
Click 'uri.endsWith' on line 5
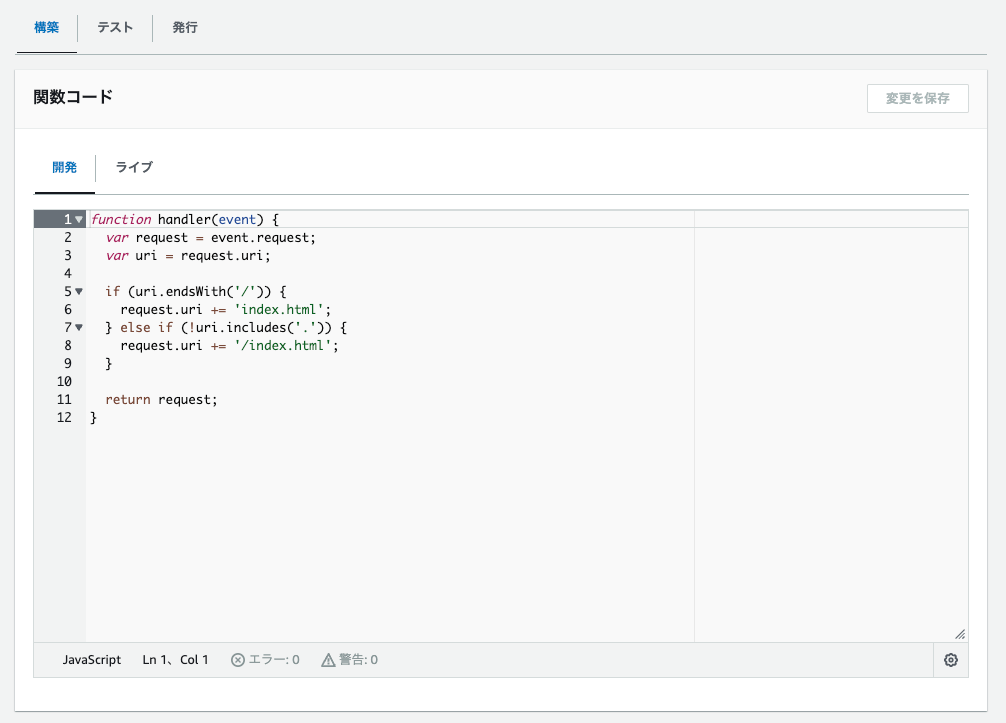[x=181, y=291]
